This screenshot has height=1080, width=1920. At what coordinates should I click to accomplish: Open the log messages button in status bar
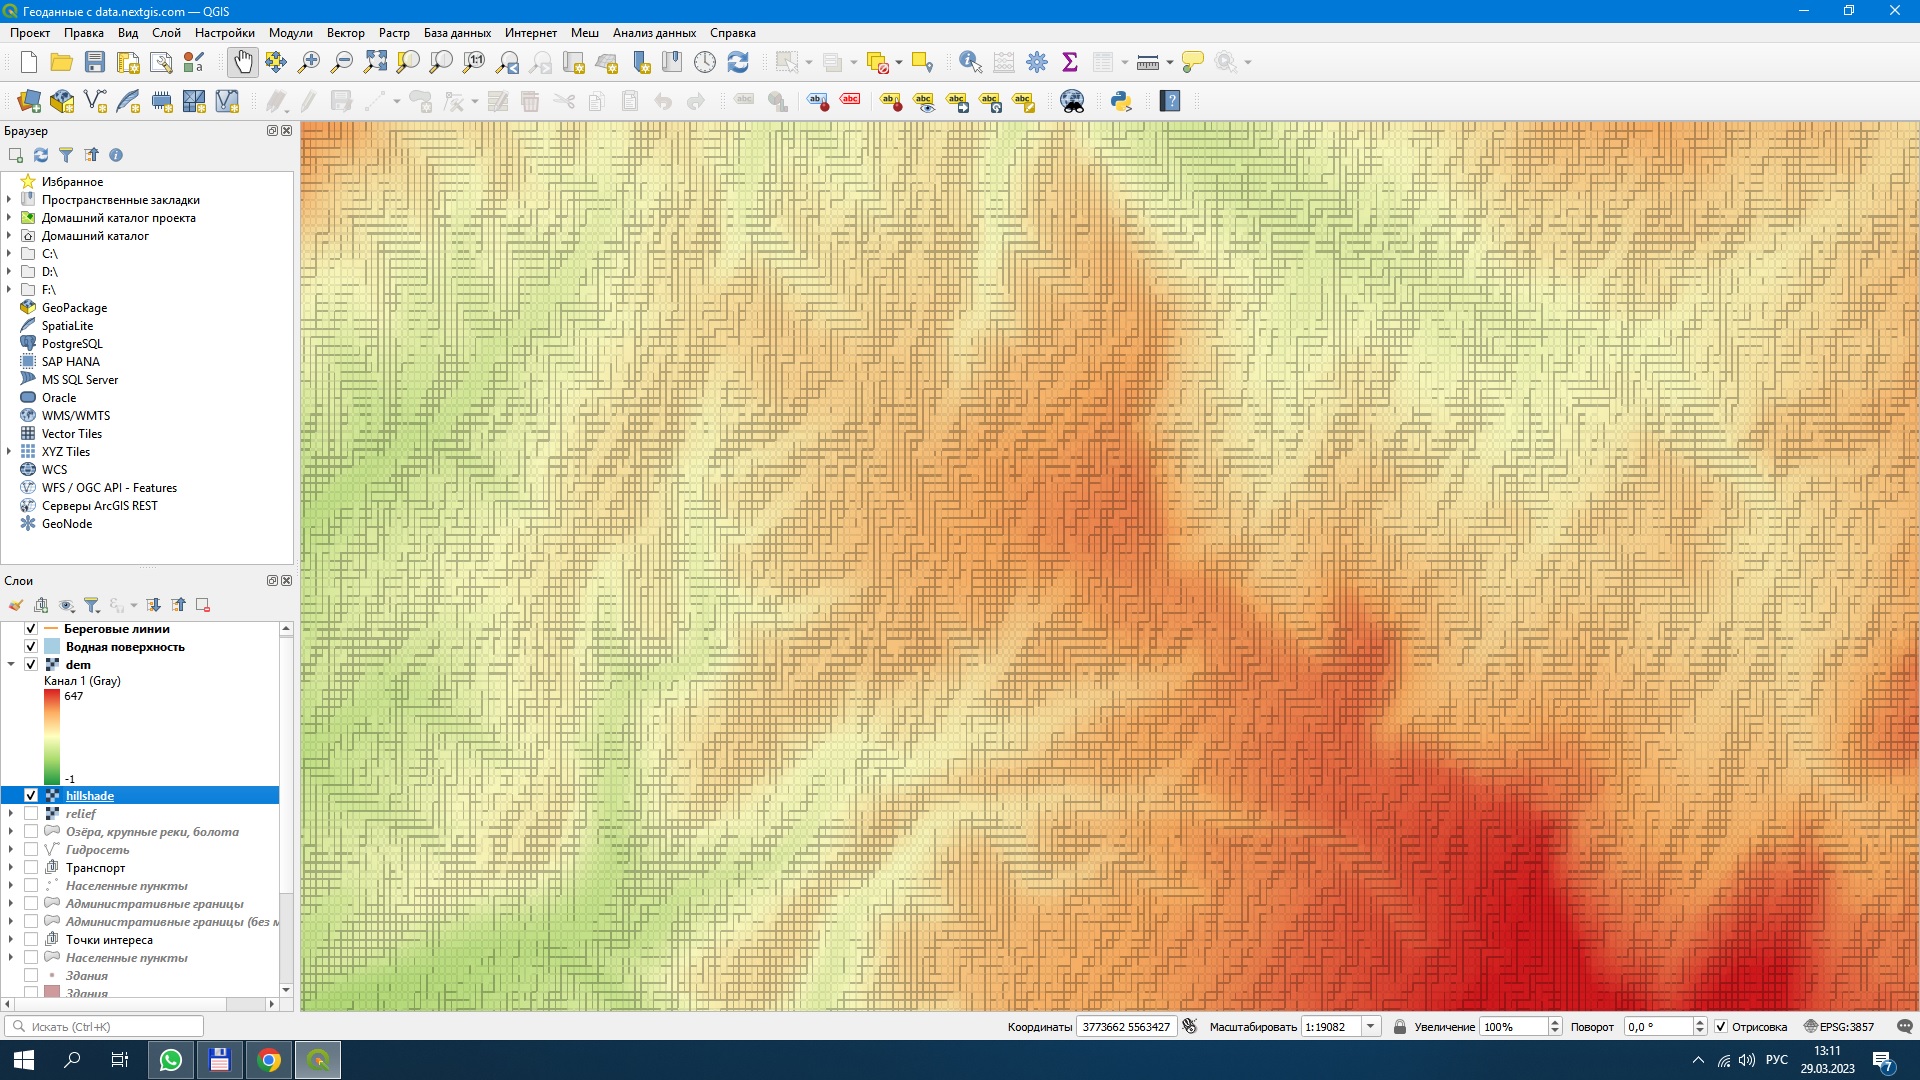[x=1904, y=1026]
